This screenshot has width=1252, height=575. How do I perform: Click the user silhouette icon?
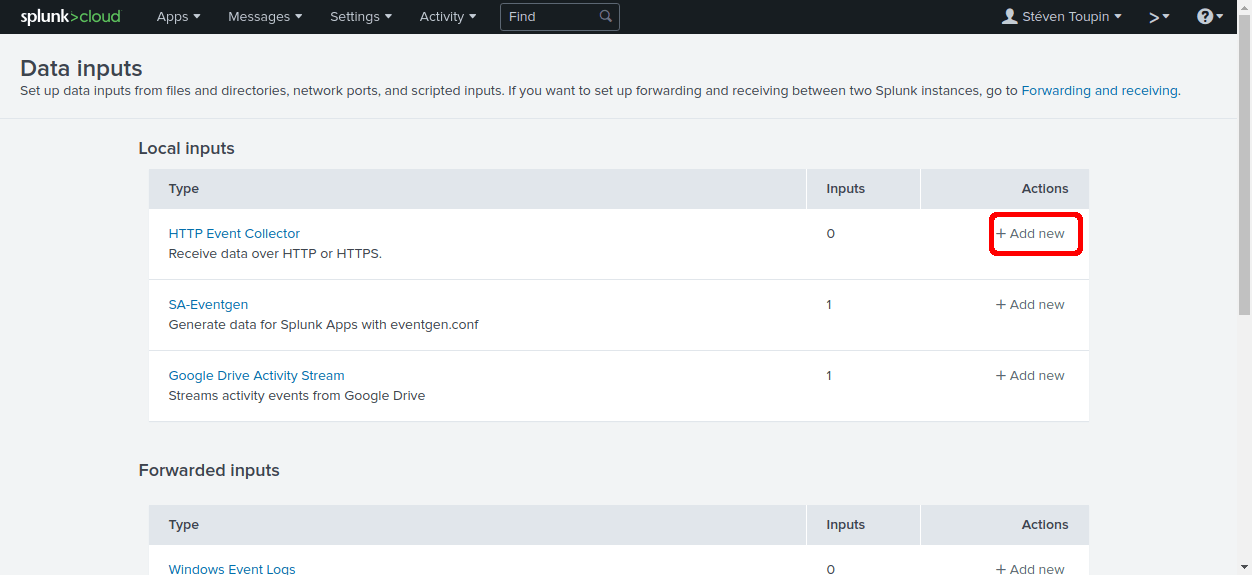(1010, 16)
